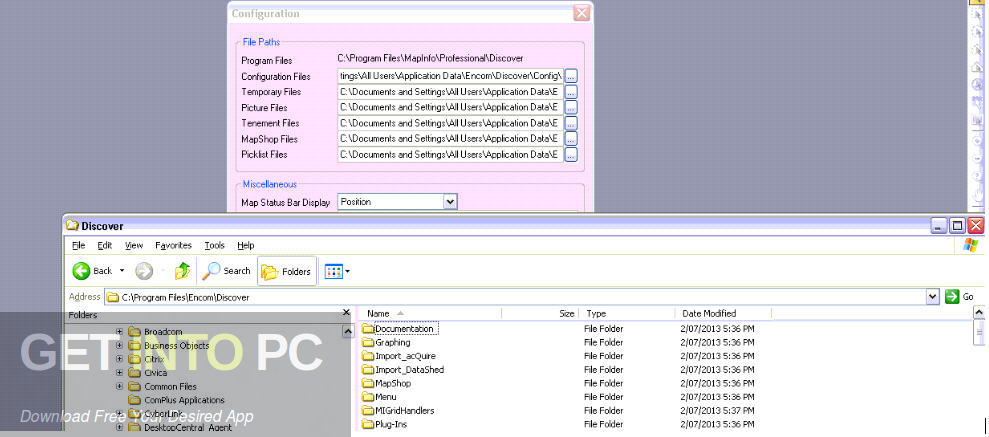989x437 pixels.
Task: Select Common Files folder in tree
Action: [170, 387]
